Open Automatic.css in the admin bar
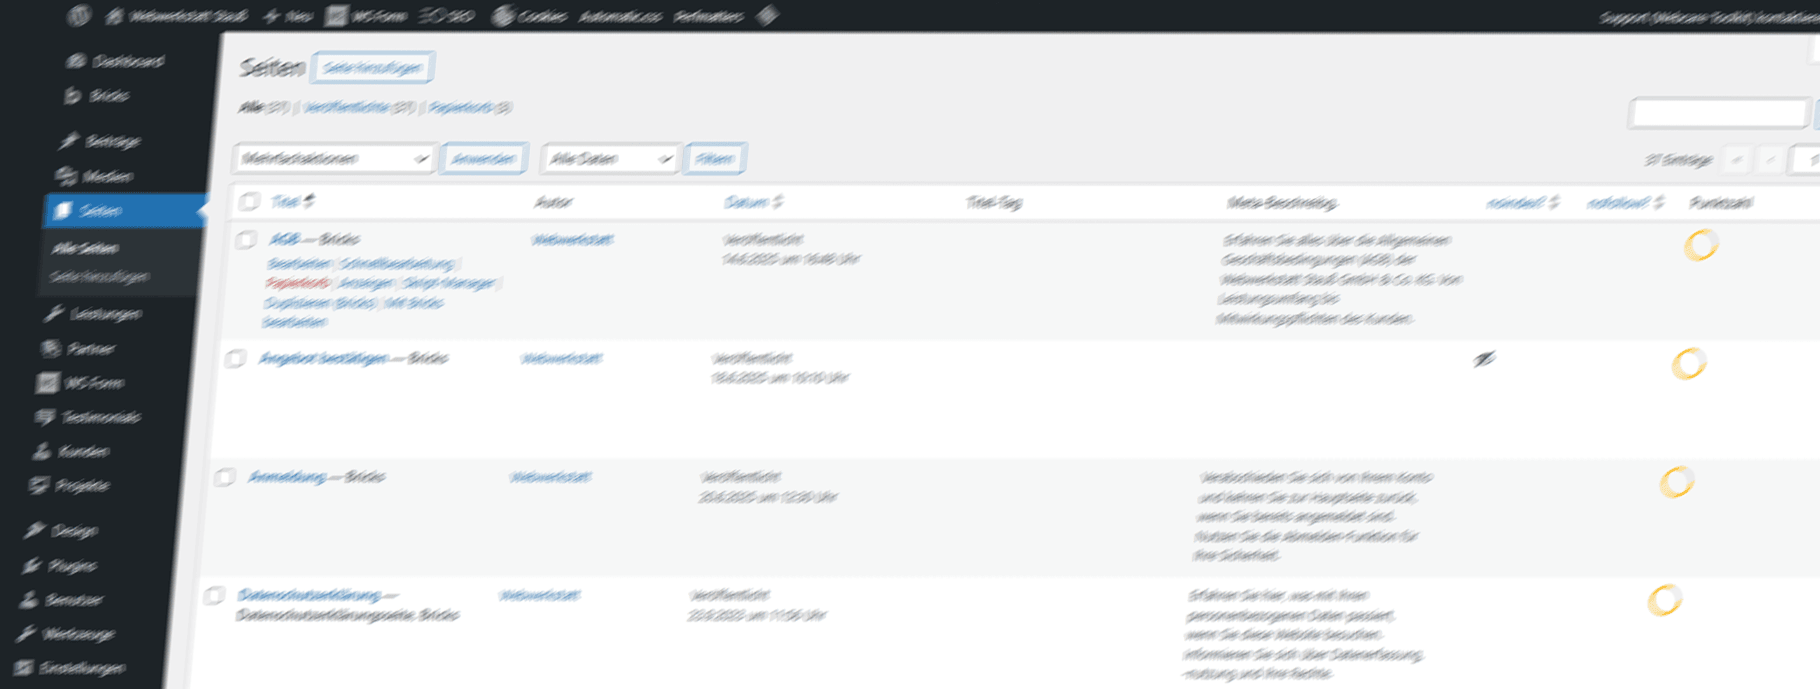This screenshot has width=1820, height=689. (x=620, y=16)
